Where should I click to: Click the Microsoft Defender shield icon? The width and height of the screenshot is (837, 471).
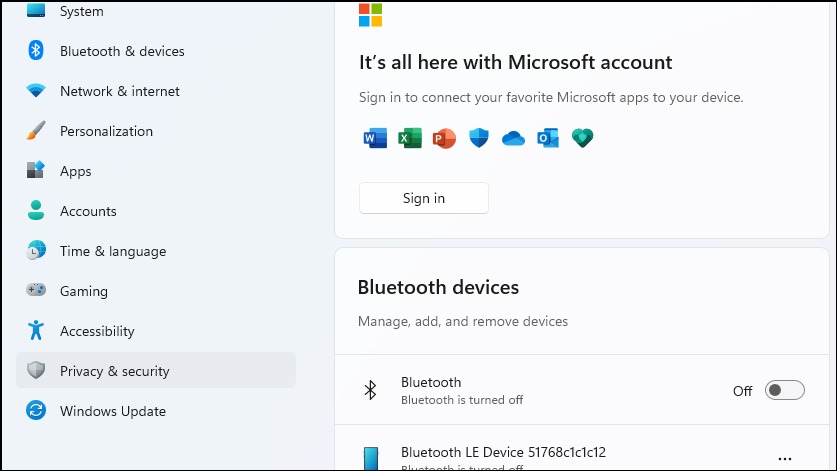479,138
